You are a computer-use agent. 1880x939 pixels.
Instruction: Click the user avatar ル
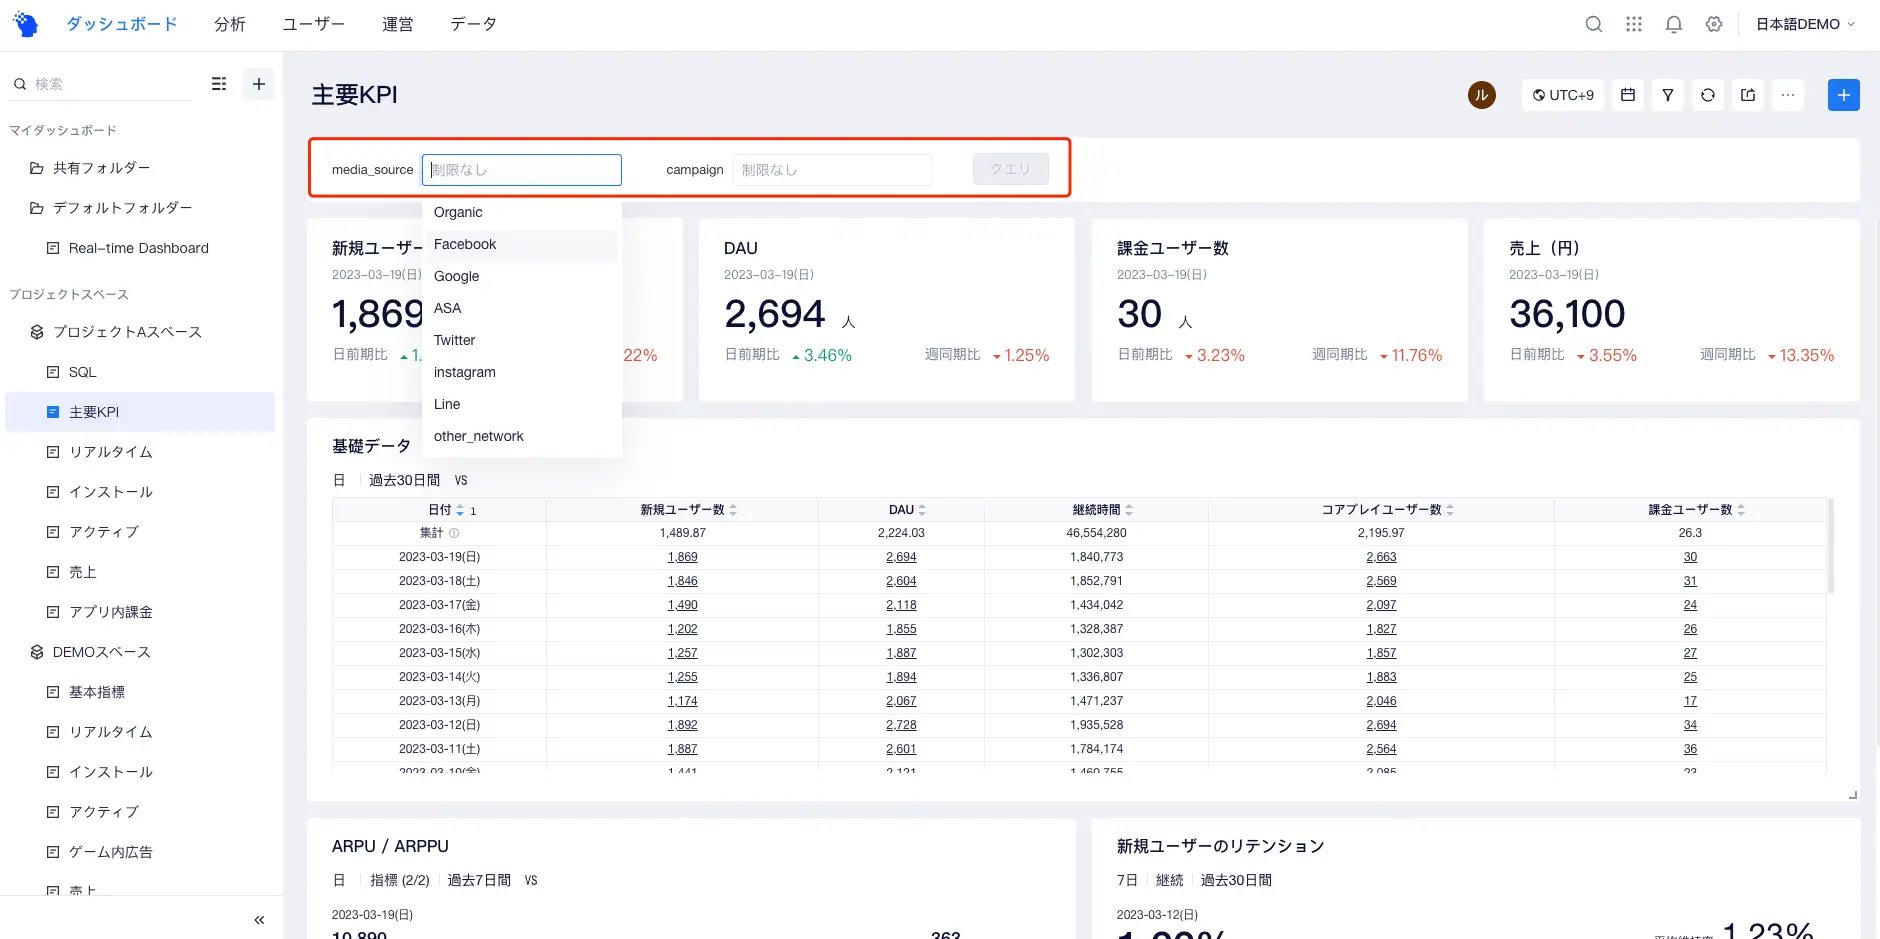pos(1482,95)
